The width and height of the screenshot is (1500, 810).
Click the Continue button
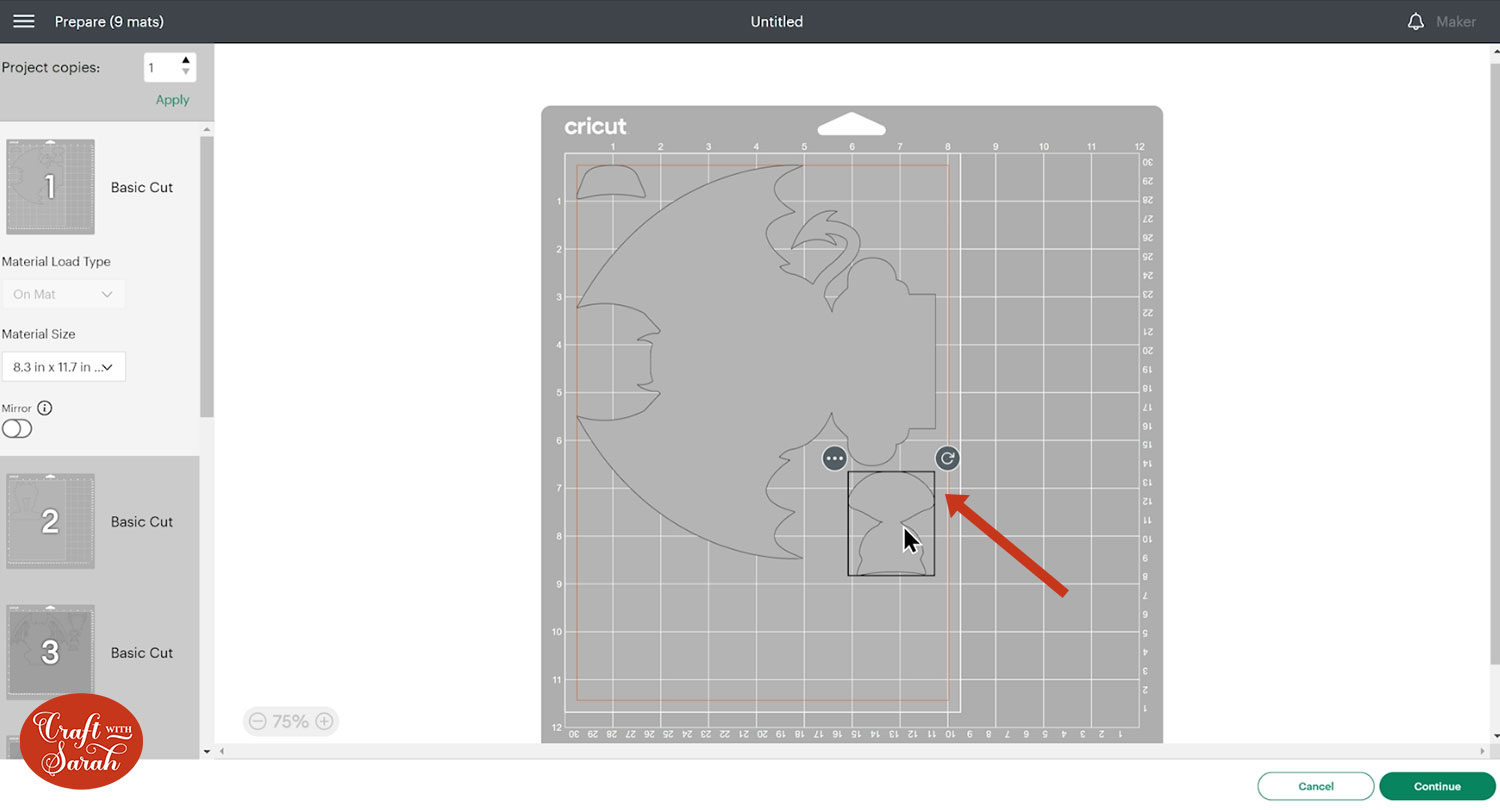(x=1437, y=786)
